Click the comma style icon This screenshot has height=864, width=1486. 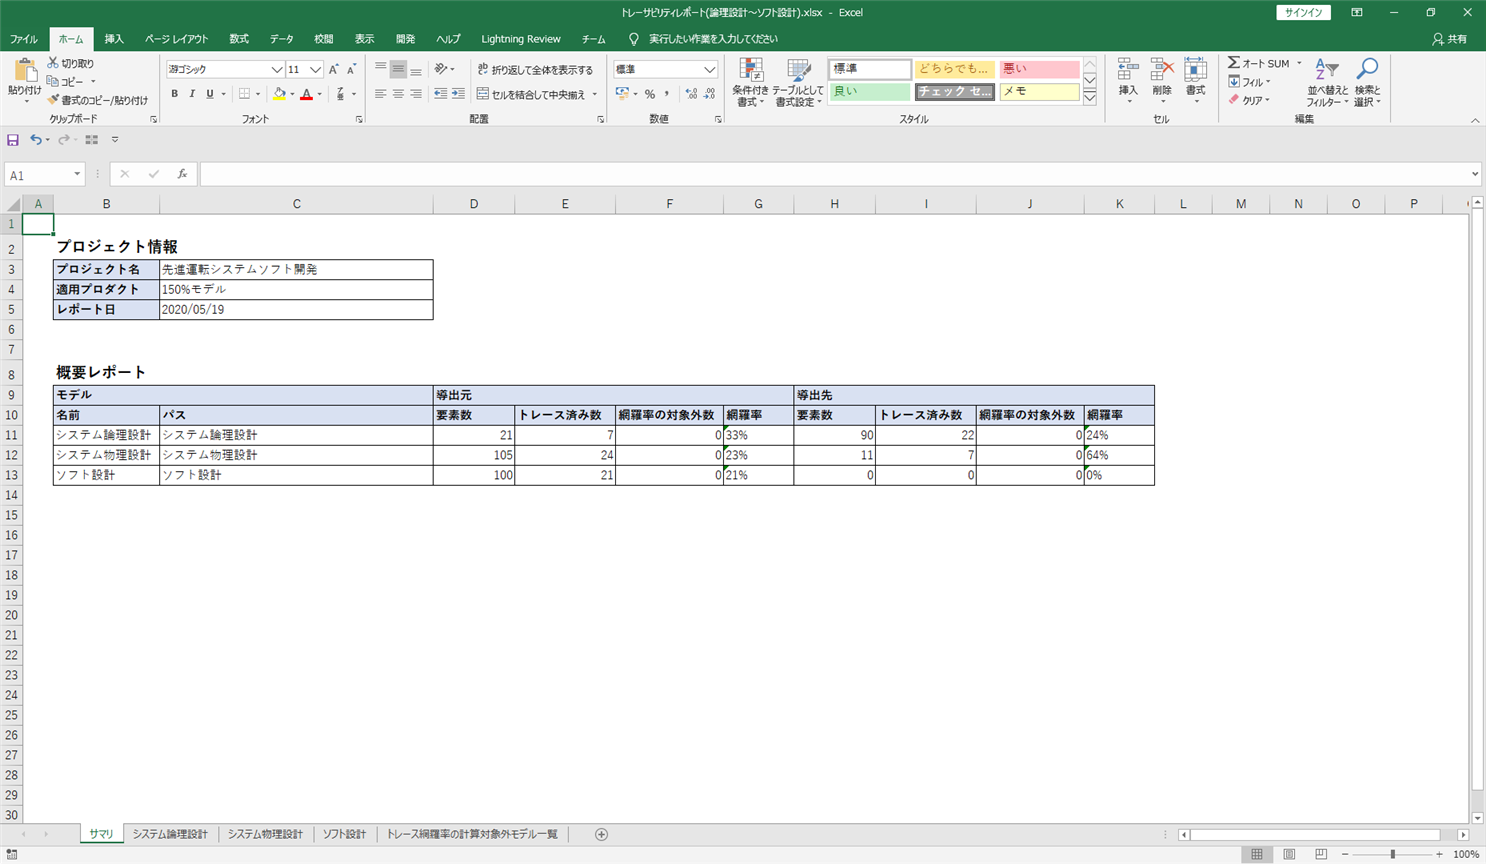667,94
